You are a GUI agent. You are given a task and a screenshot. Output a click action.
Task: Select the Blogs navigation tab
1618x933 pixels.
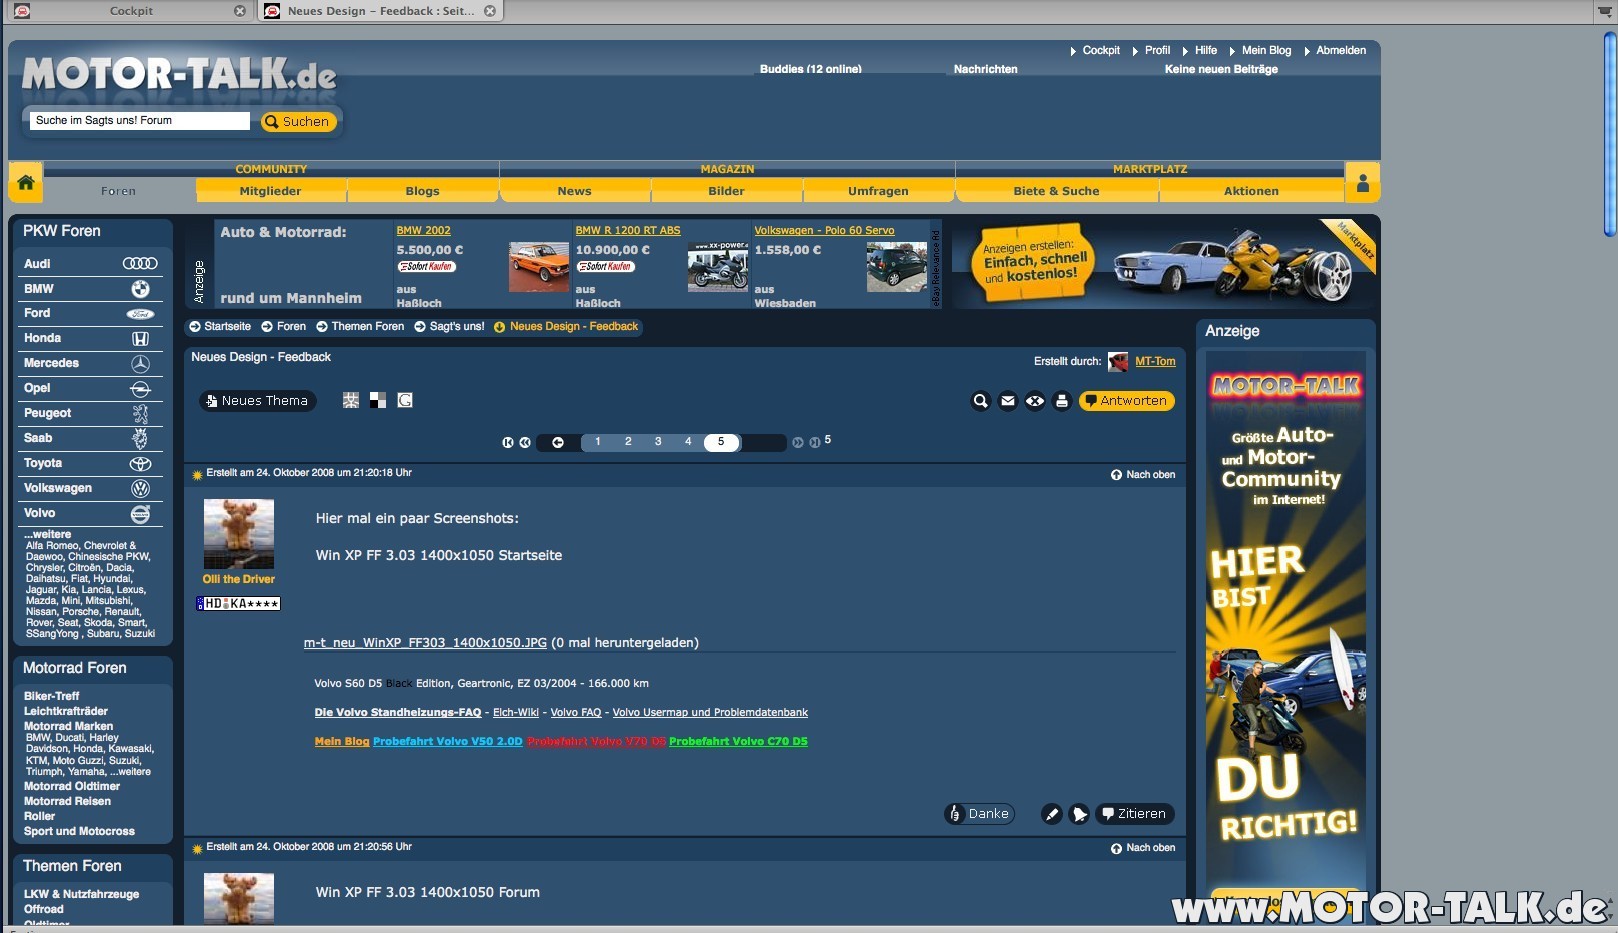pyautogui.click(x=422, y=191)
